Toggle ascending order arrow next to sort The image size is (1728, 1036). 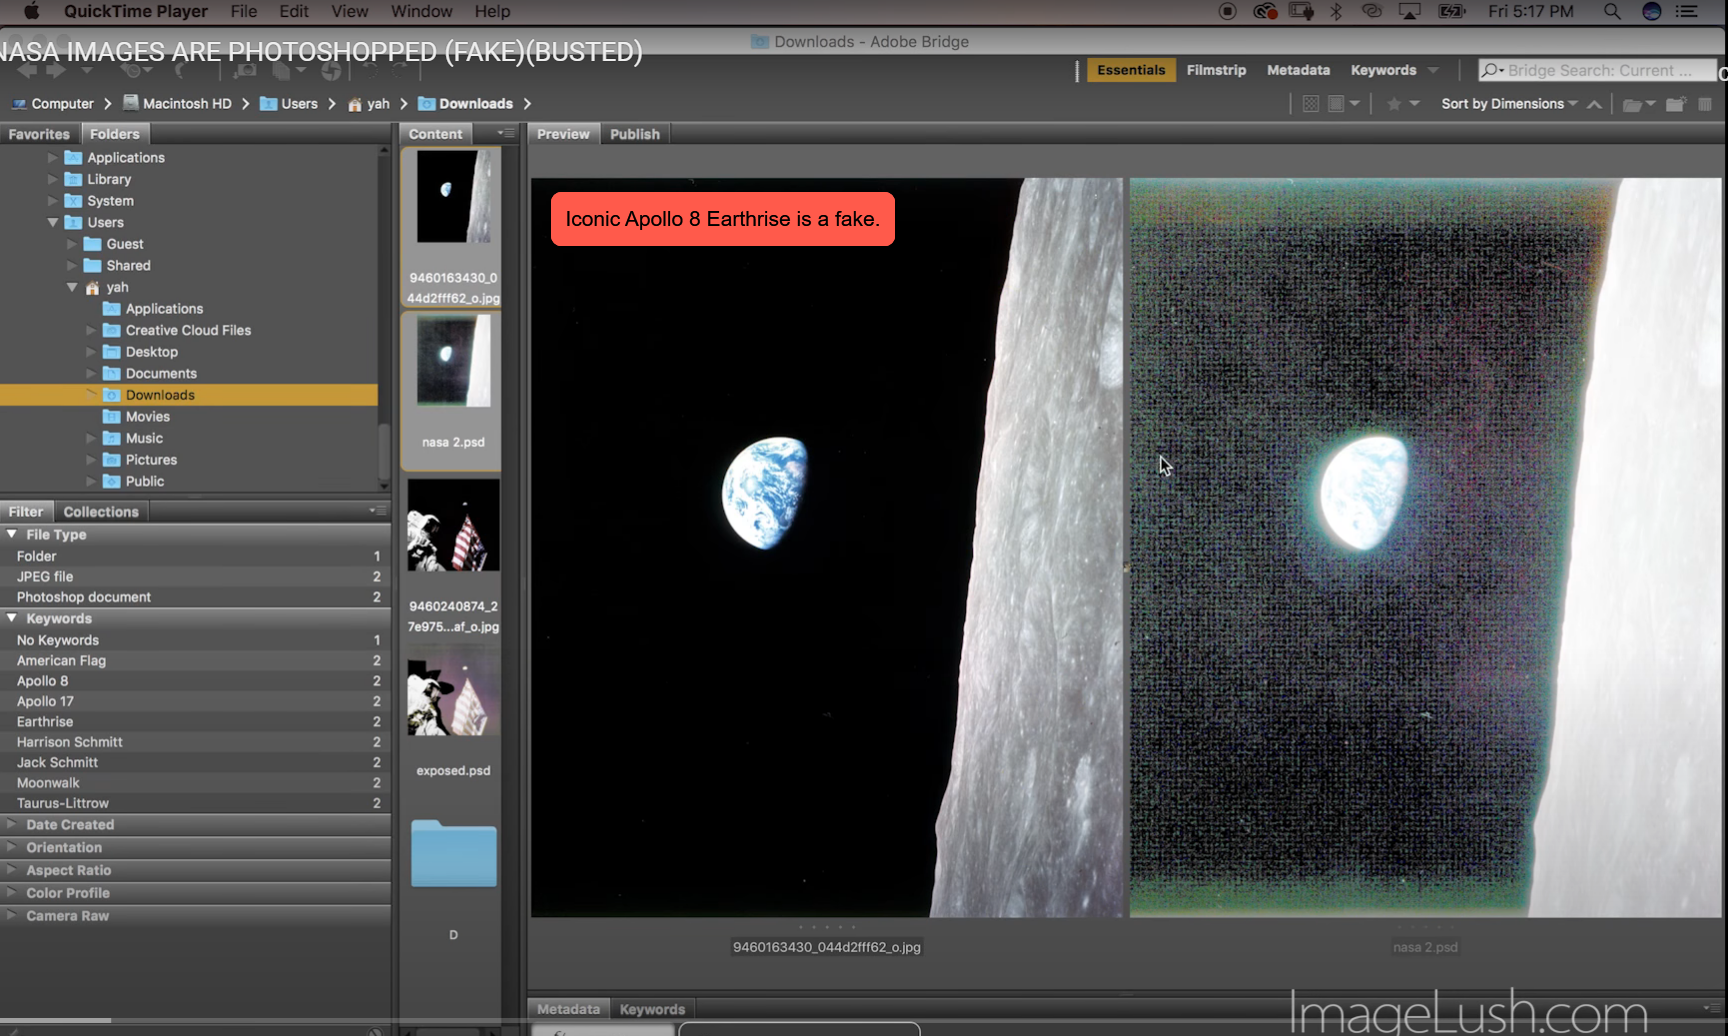point(1594,104)
